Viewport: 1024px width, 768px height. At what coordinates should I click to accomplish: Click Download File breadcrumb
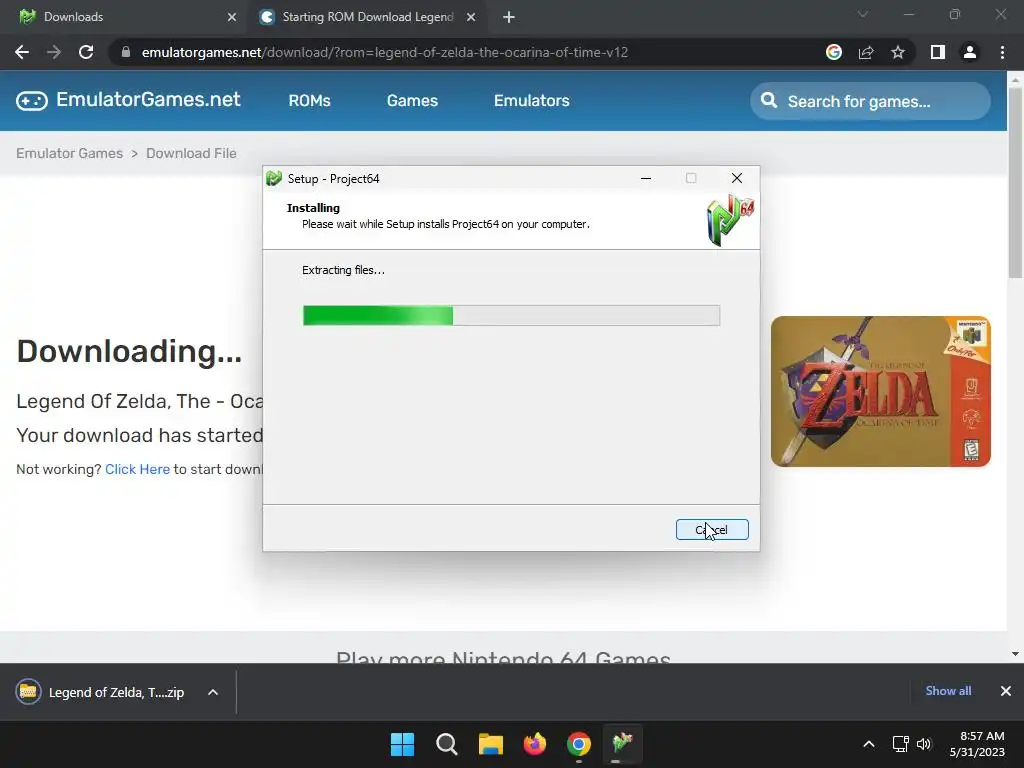191,153
